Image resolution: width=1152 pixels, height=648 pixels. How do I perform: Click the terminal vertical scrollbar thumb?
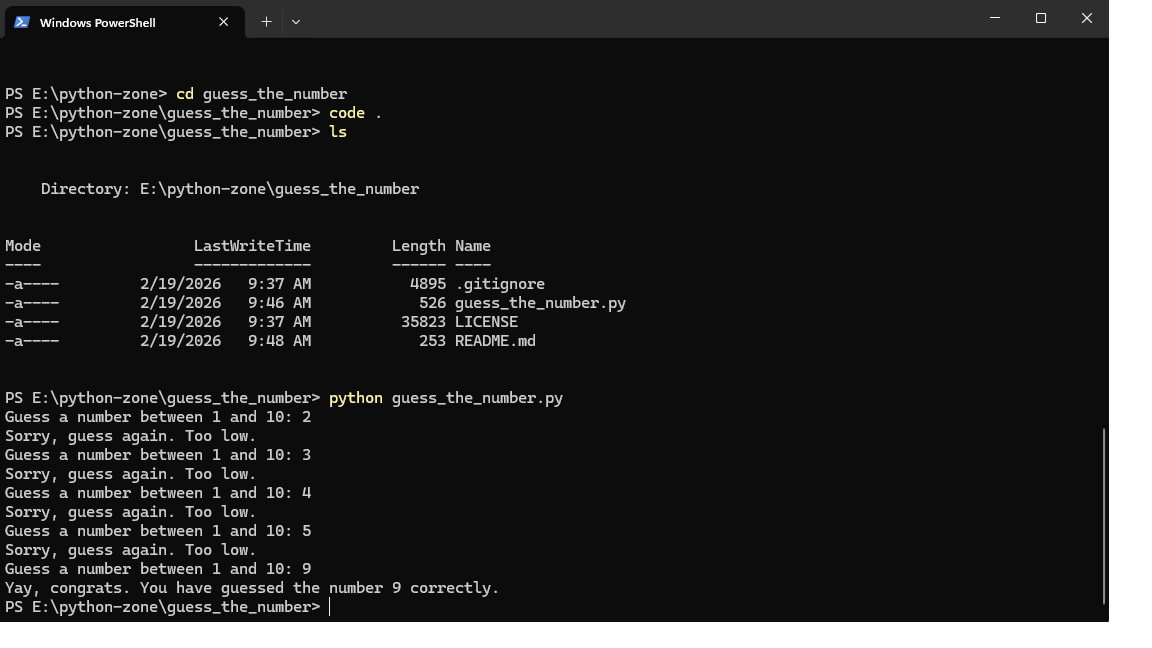pos(1104,515)
